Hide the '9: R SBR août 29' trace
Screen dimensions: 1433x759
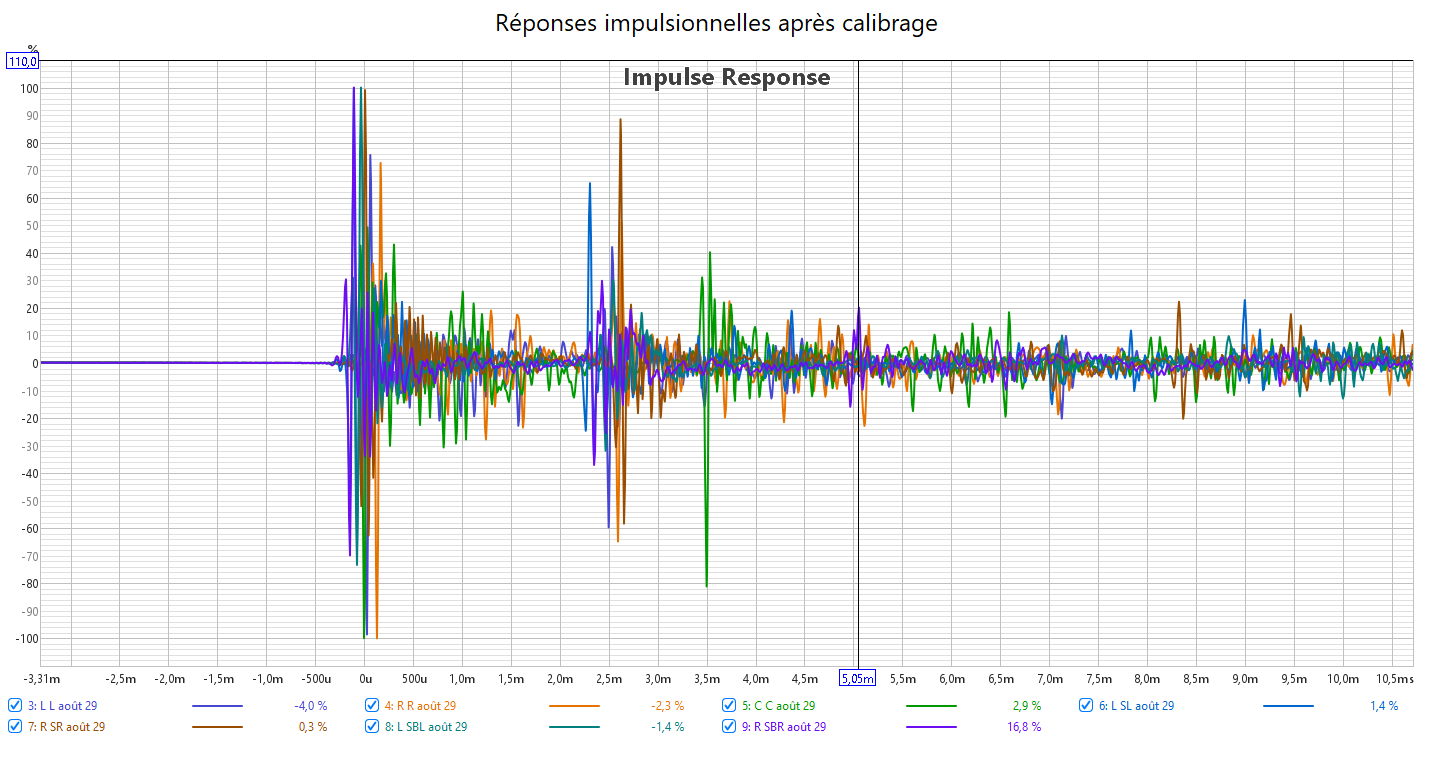point(729,727)
